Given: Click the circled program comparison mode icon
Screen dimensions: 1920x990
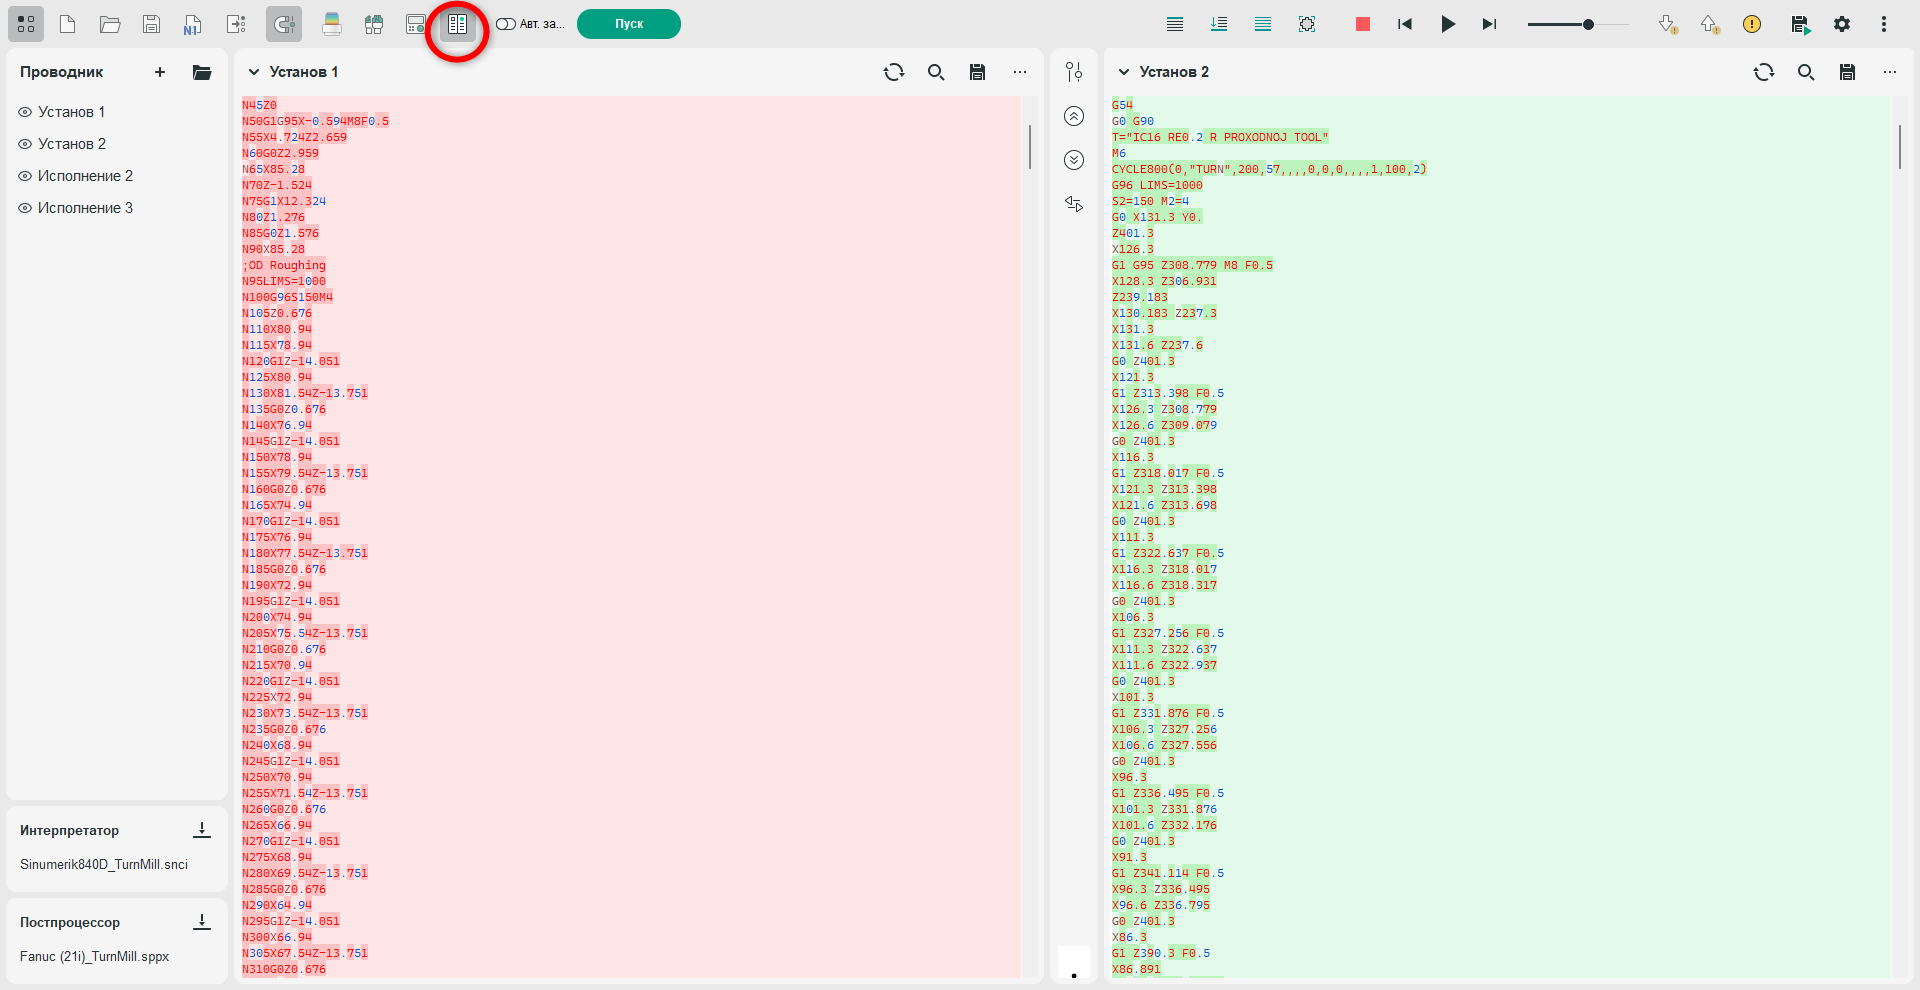Looking at the screenshot, I should click(457, 24).
